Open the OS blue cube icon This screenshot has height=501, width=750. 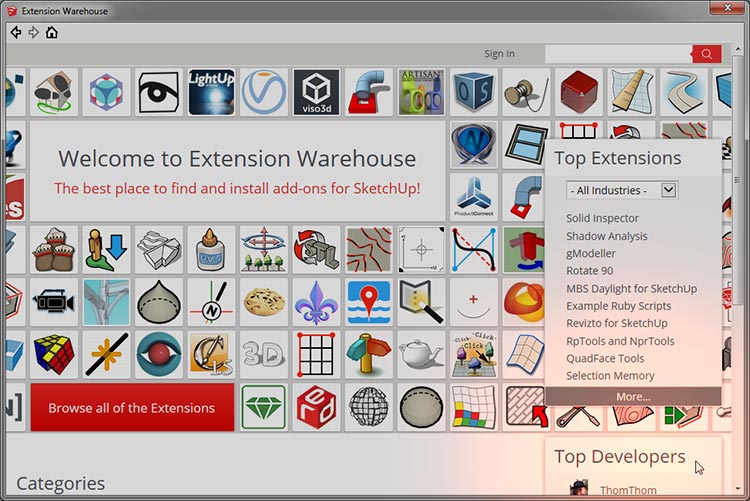click(474, 92)
